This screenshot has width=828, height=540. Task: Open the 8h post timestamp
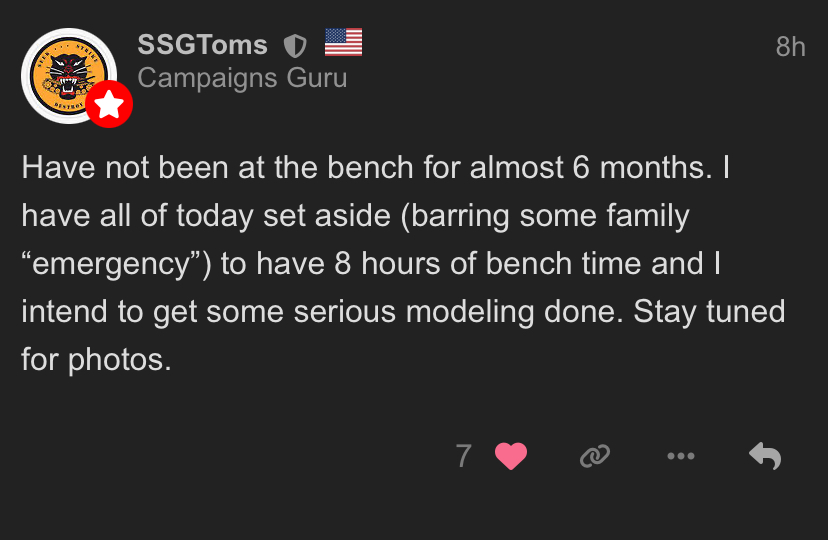point(790,47)
